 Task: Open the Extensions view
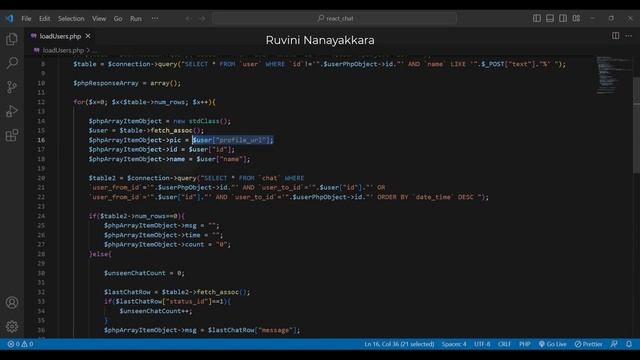(12, 135)
